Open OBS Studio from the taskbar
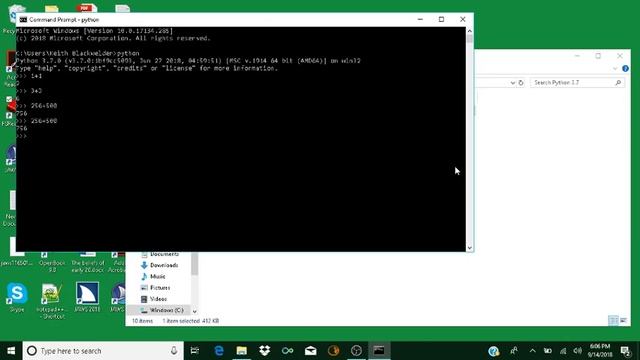Viewport: 640px width, 360px height. [356, 351]
